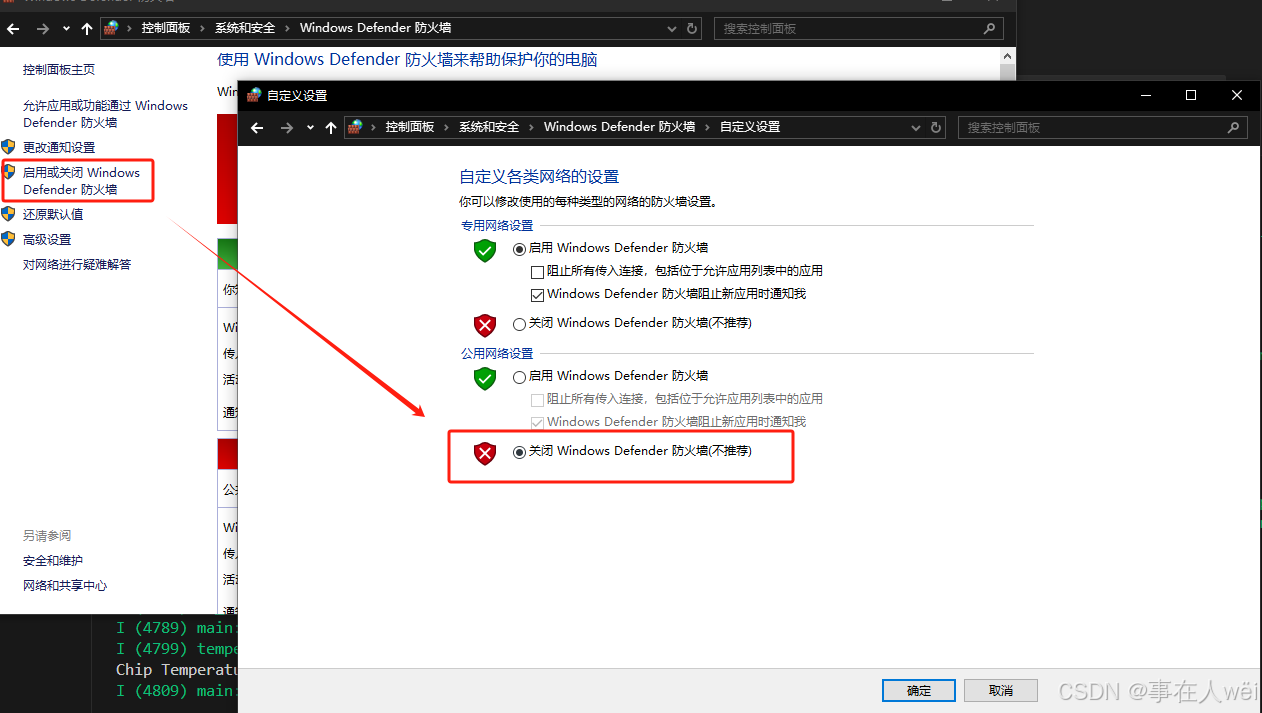
Task: Click Refresh icon in background window address bar
Action: coord(692,29)
